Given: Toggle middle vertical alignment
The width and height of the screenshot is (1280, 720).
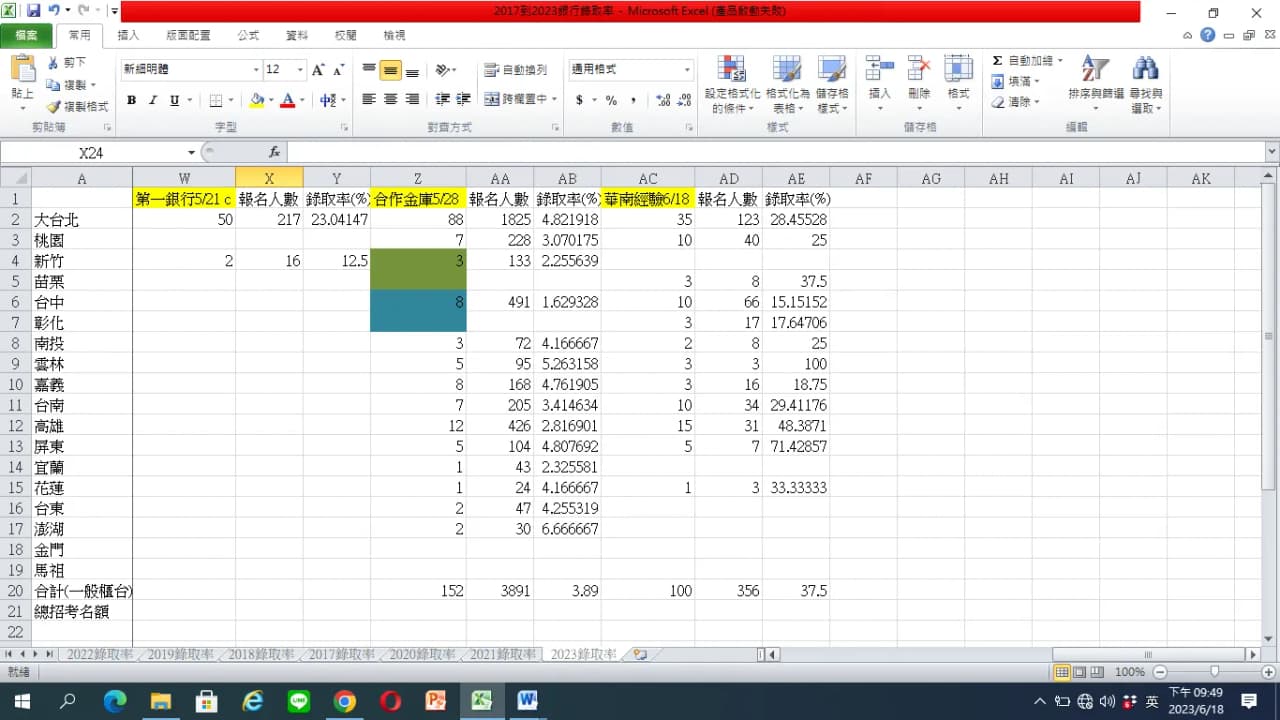Looking at the screenshot, I should tap(391, 70).
